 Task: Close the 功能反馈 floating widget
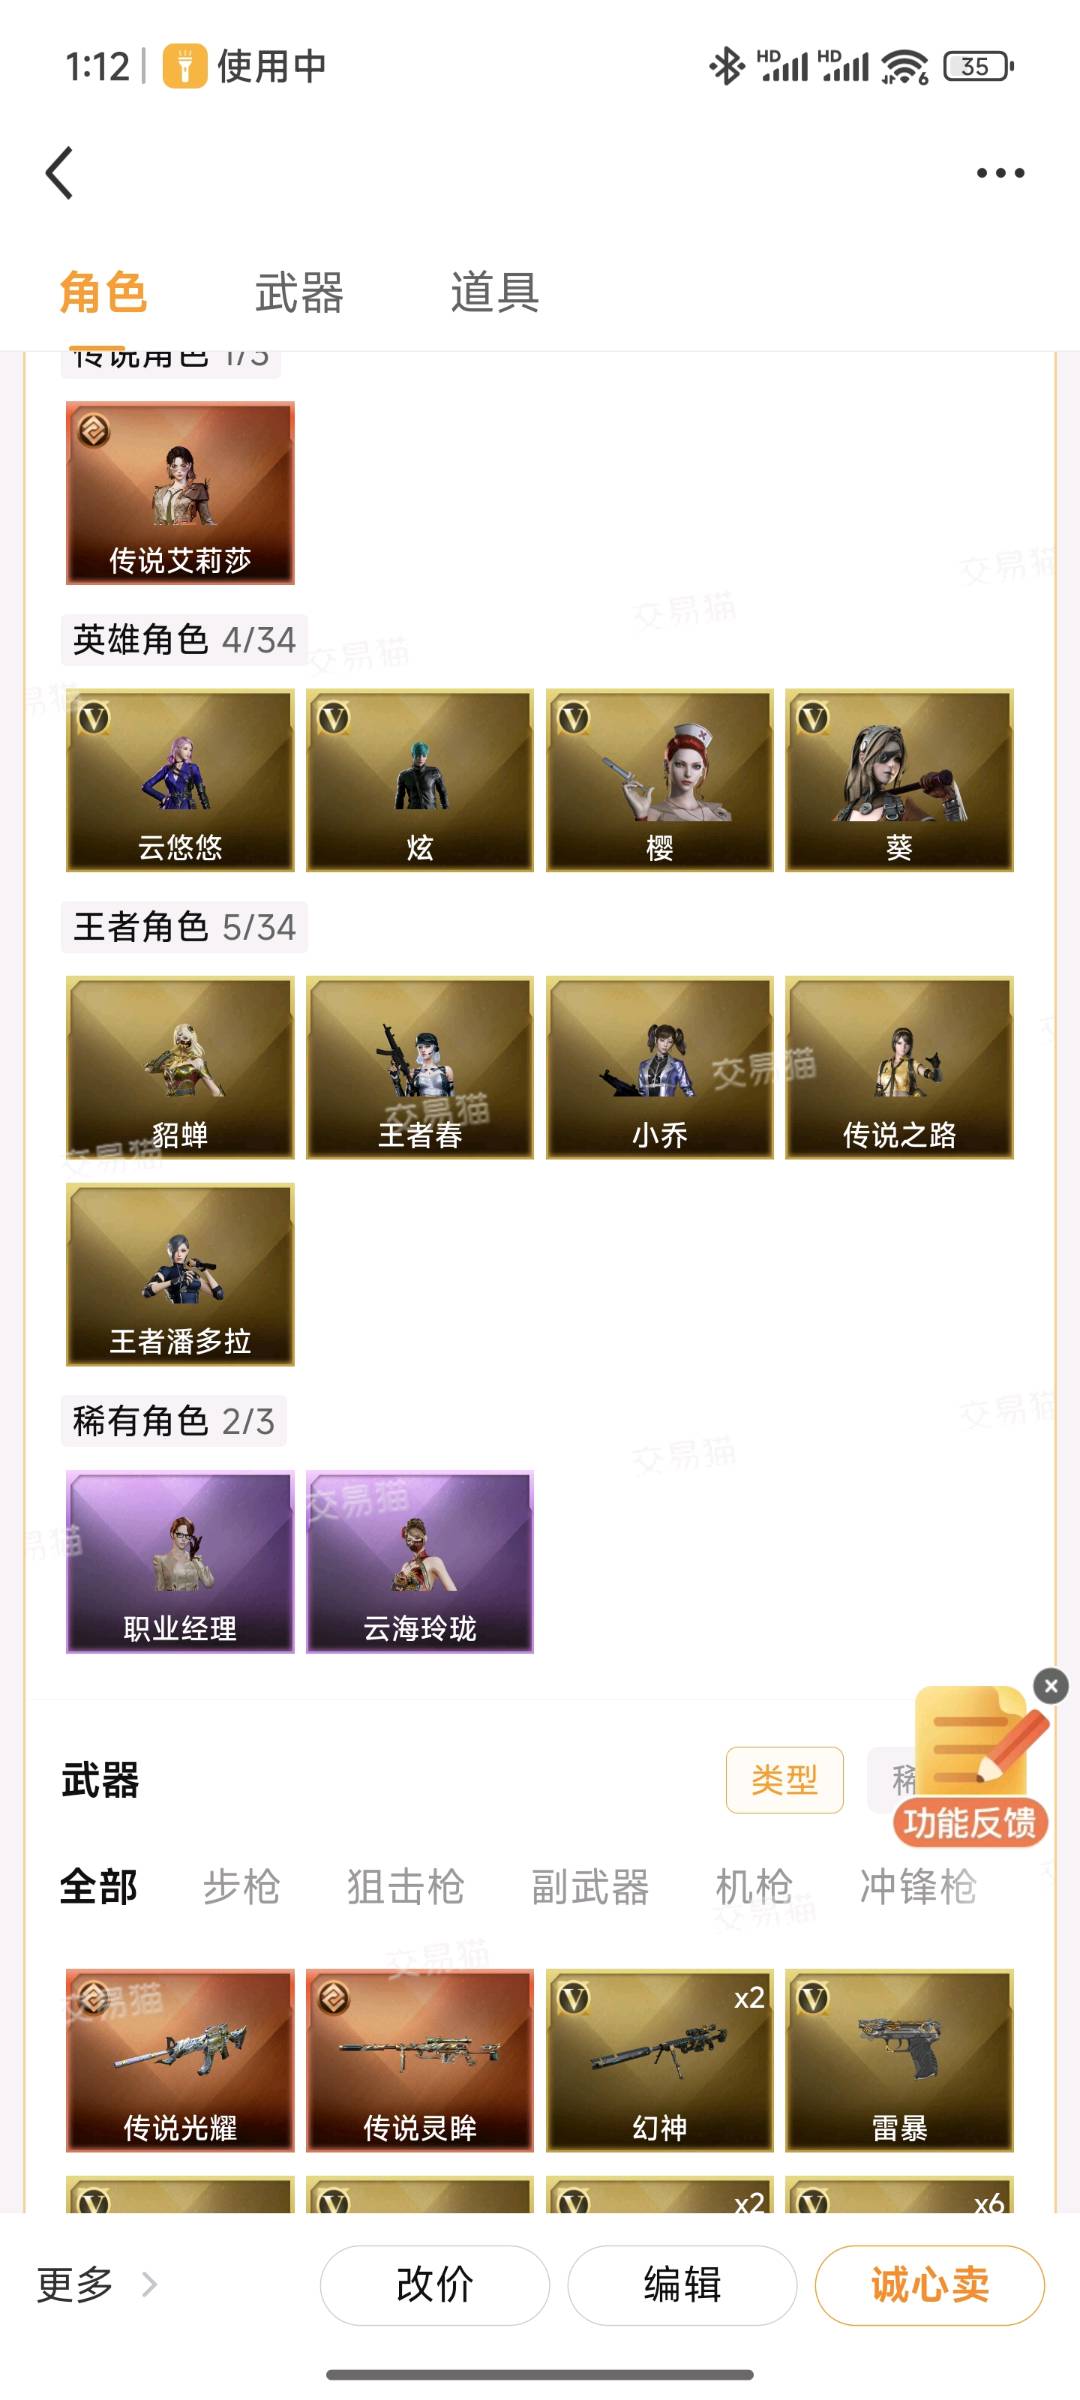point(1051,1686)
